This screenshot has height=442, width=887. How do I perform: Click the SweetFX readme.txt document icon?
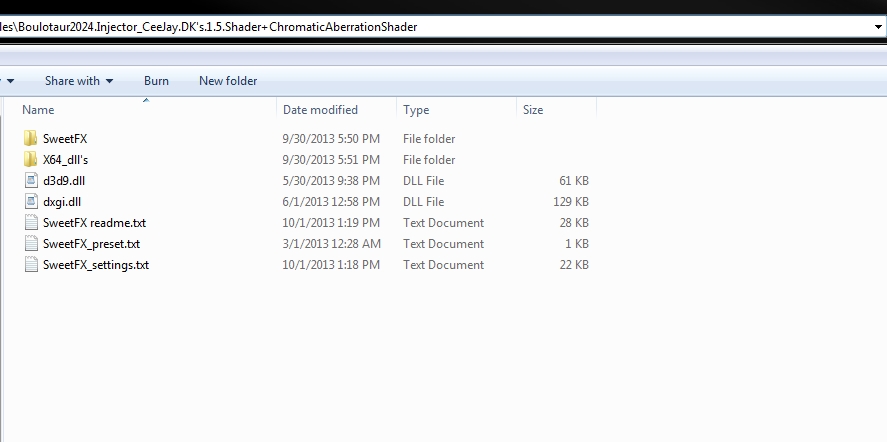[30, 223]
